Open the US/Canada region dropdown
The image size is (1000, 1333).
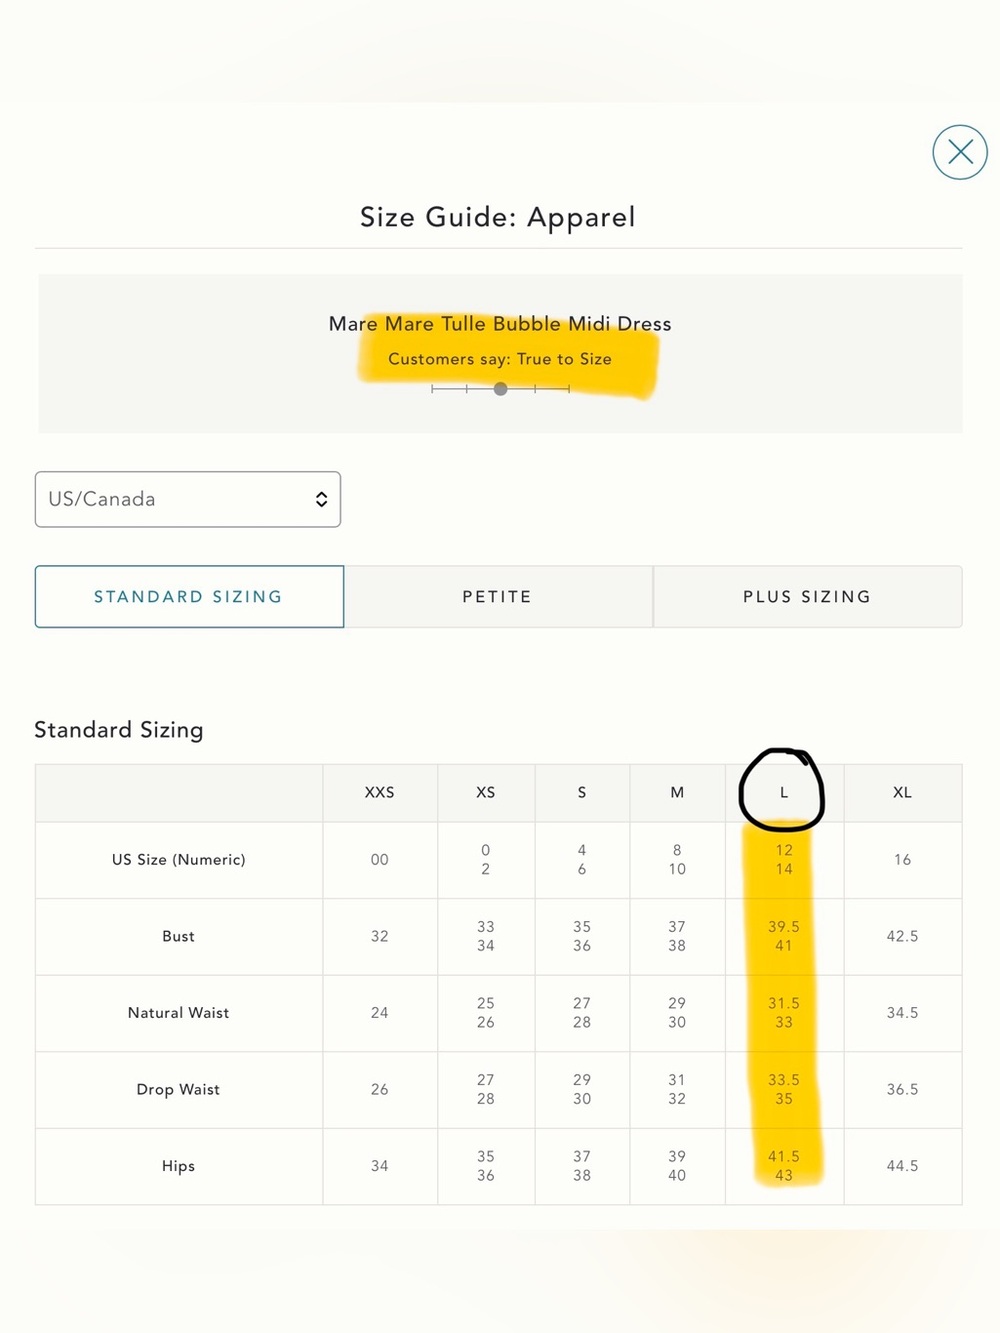(188, 499)
